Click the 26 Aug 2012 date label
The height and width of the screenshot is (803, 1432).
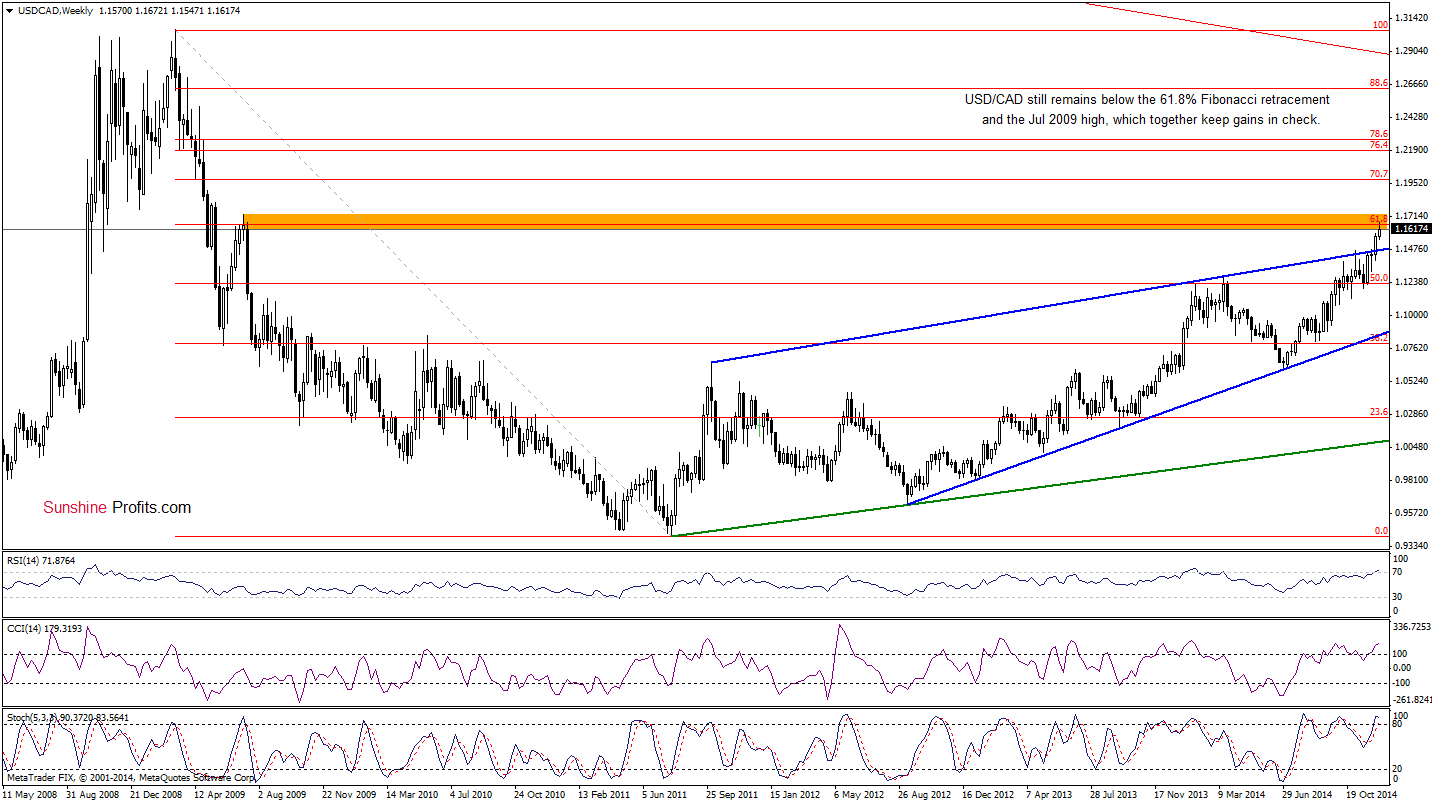click(x=925, y=795)
